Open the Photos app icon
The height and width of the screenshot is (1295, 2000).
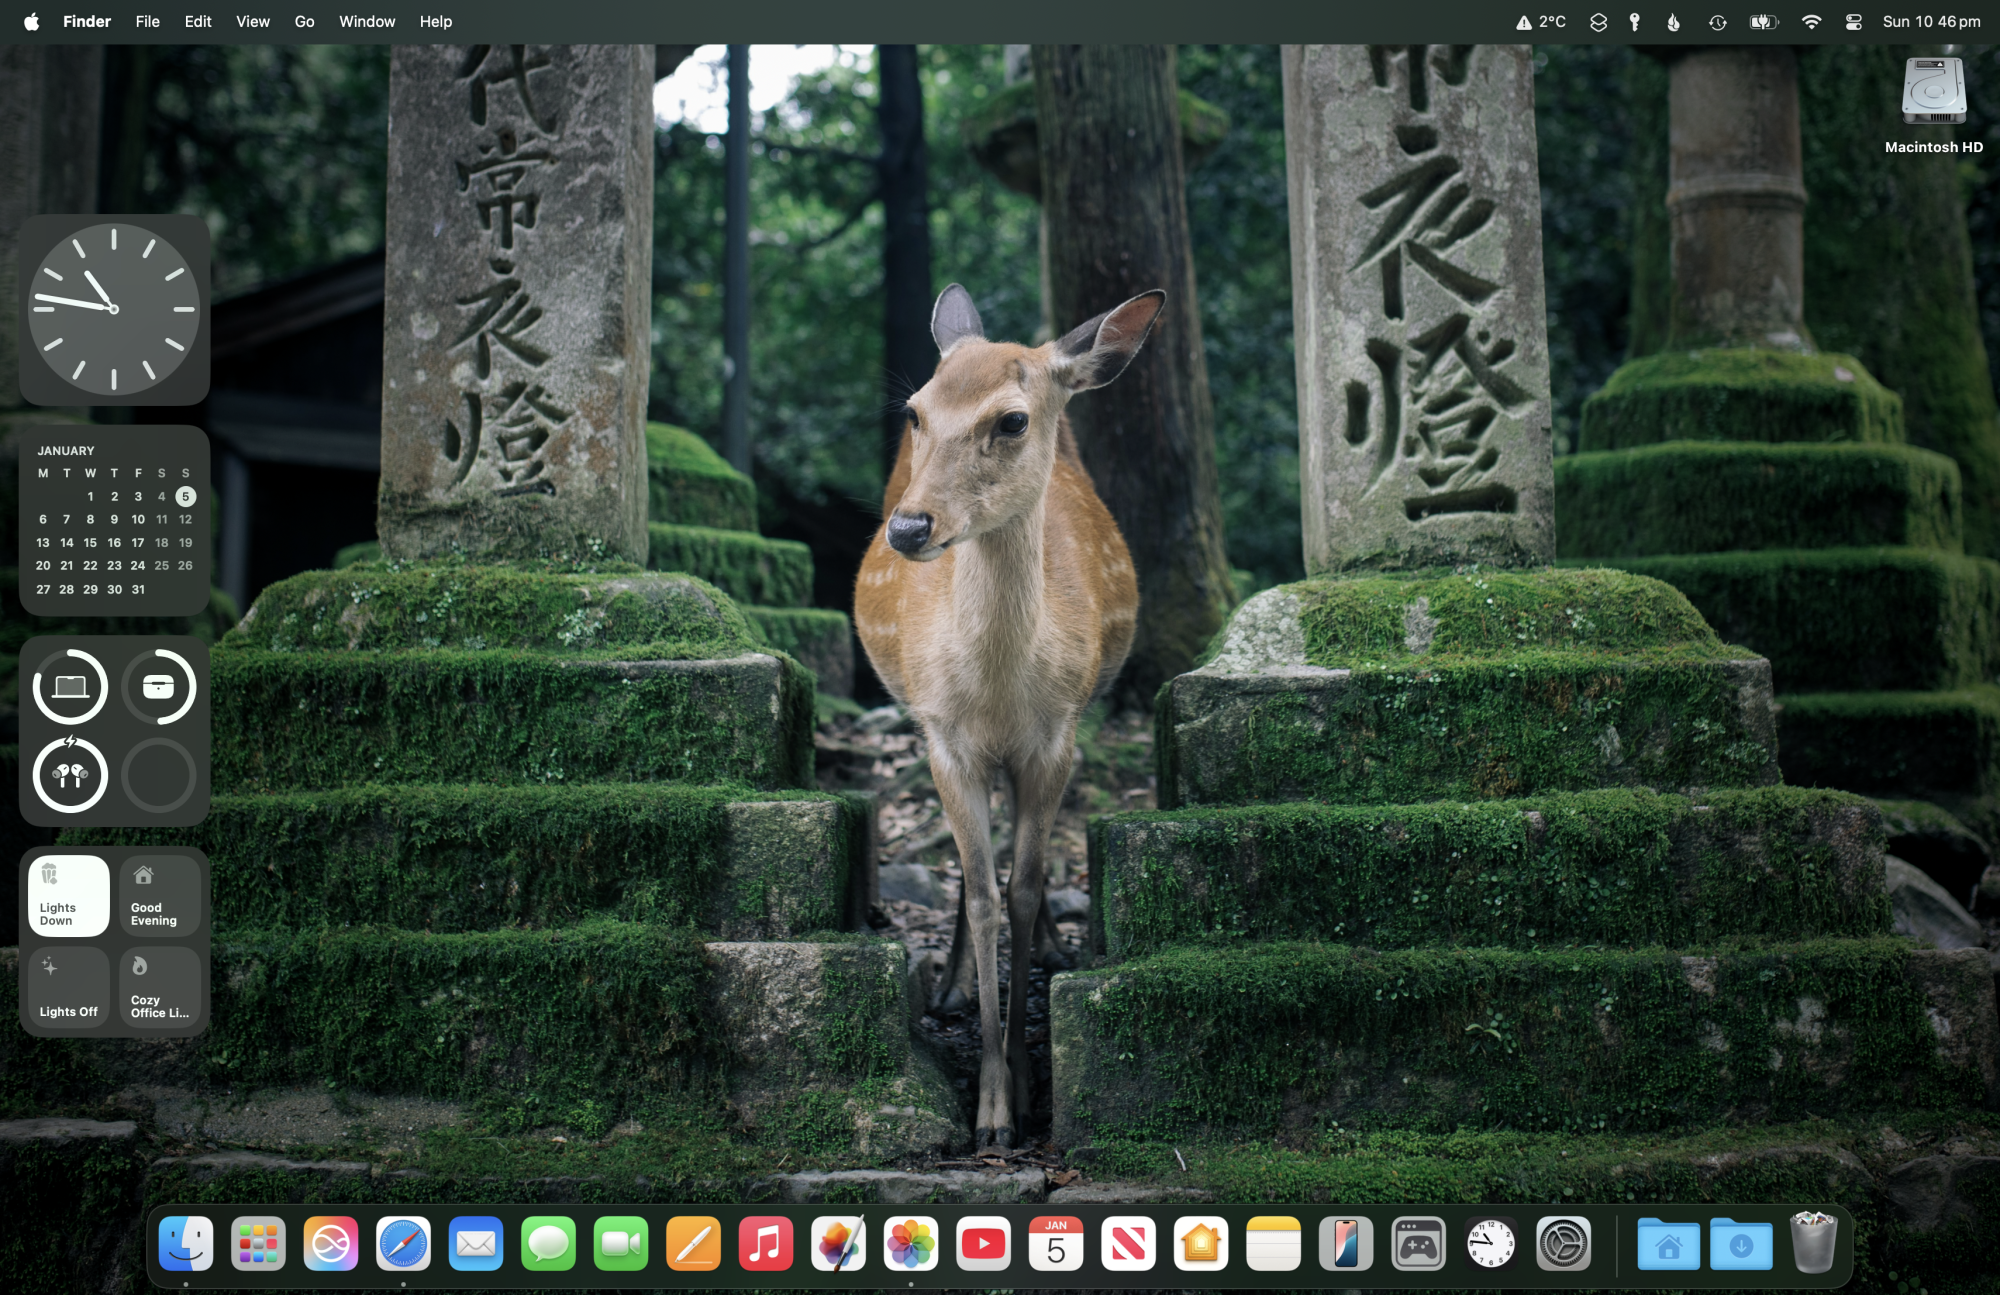910,1244
